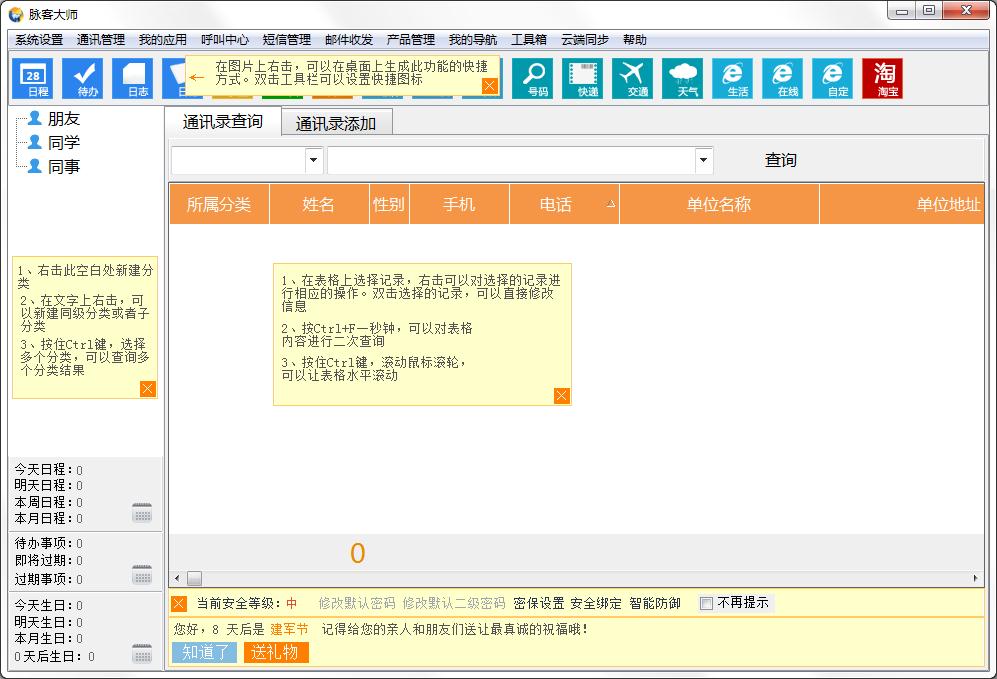997x679 pixels.
Task: Switch to the 通讯录添加 tab
Action: pos(338,121)
